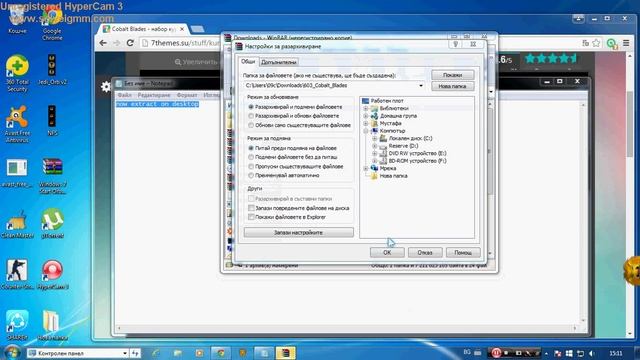Check 'Запази повредените файлове на диска'
This screenshot has width=640, height=360.
(251, 208)
